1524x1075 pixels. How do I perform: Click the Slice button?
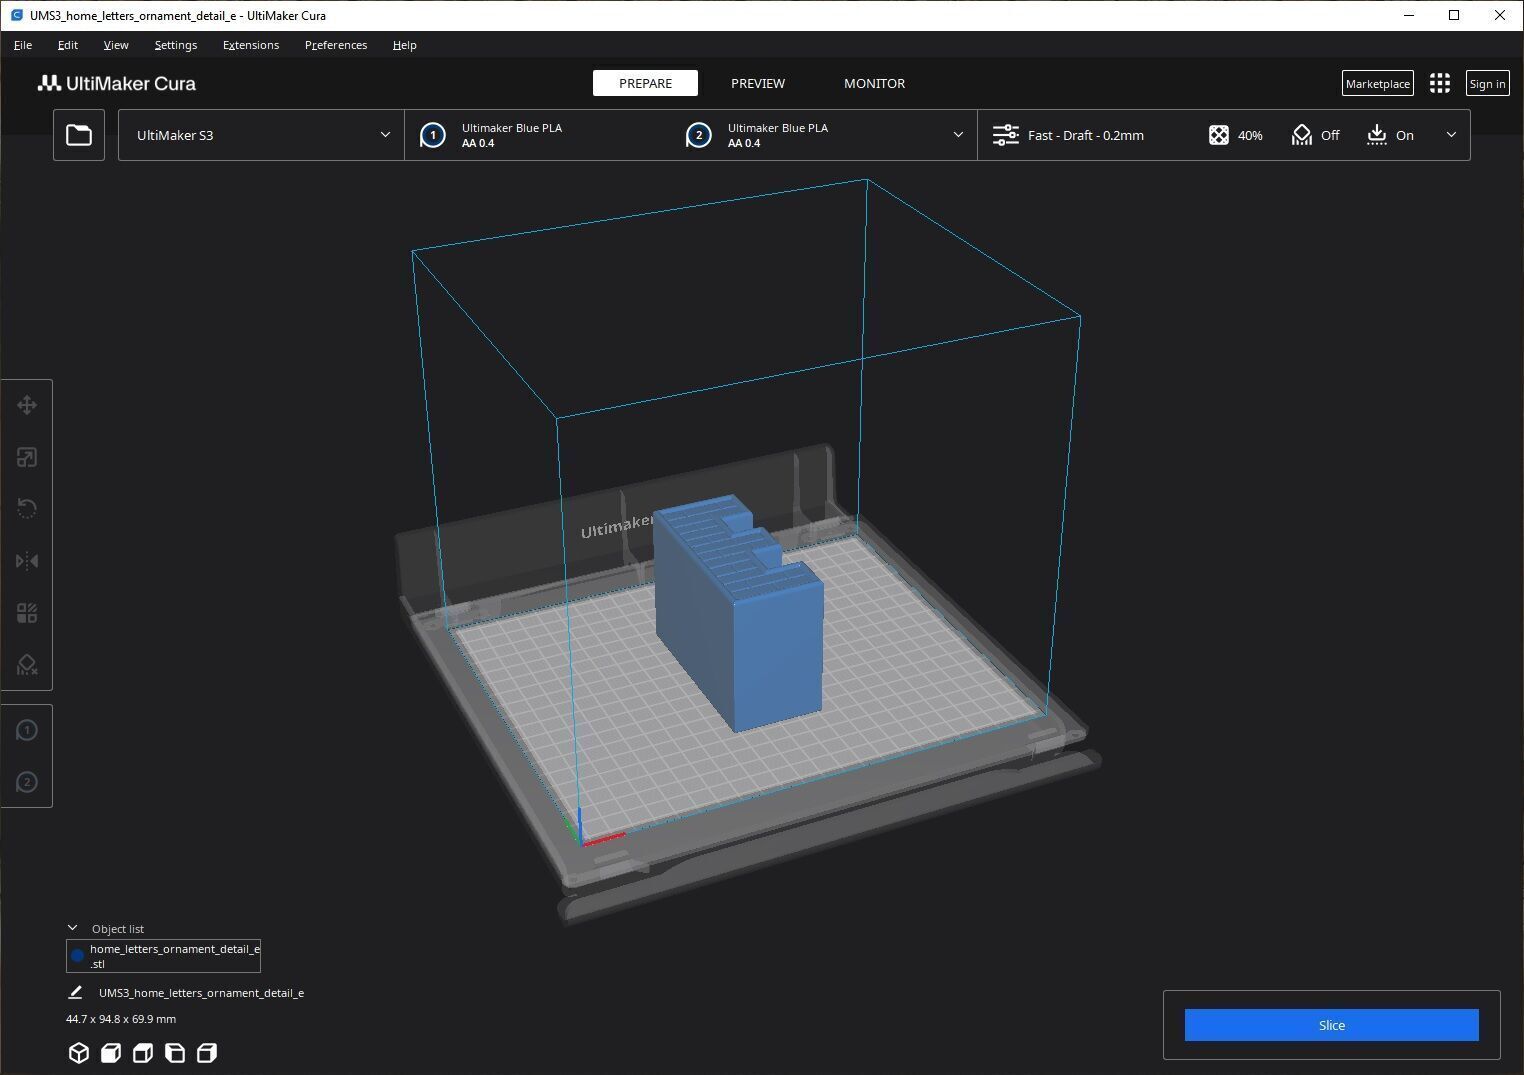(x=1332, y=1025)
